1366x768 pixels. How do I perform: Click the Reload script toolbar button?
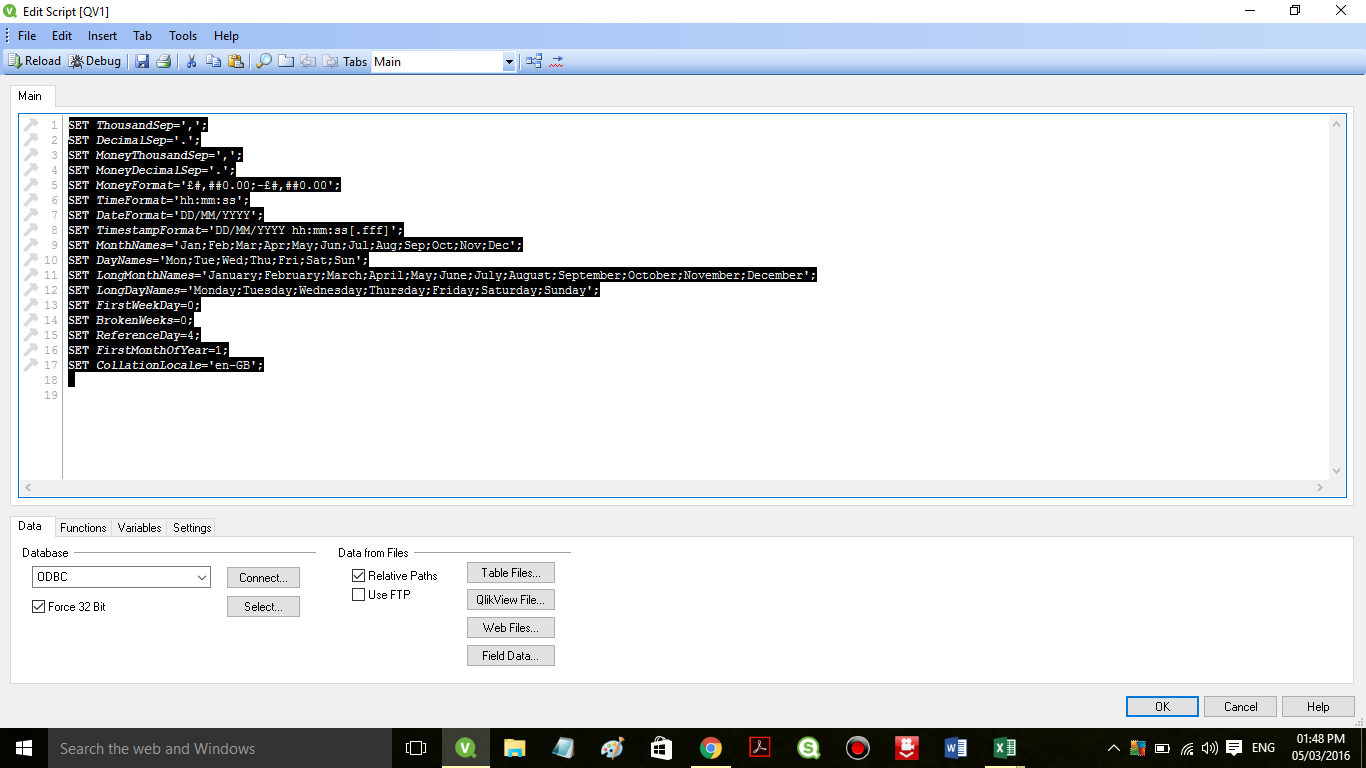[x=34, y=61]
